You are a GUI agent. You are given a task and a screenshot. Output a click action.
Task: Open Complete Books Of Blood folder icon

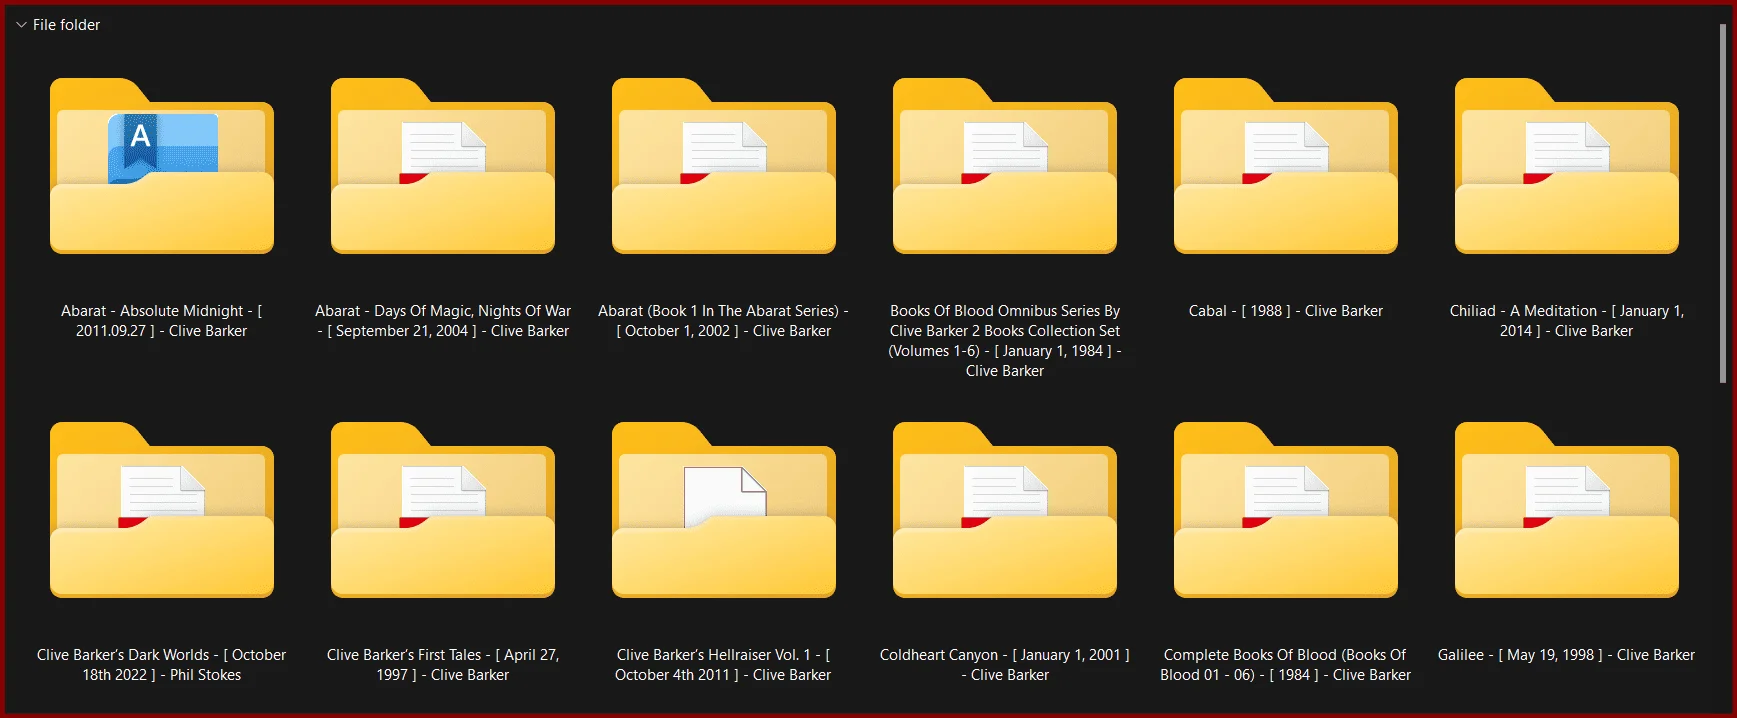coord(1286,510)
